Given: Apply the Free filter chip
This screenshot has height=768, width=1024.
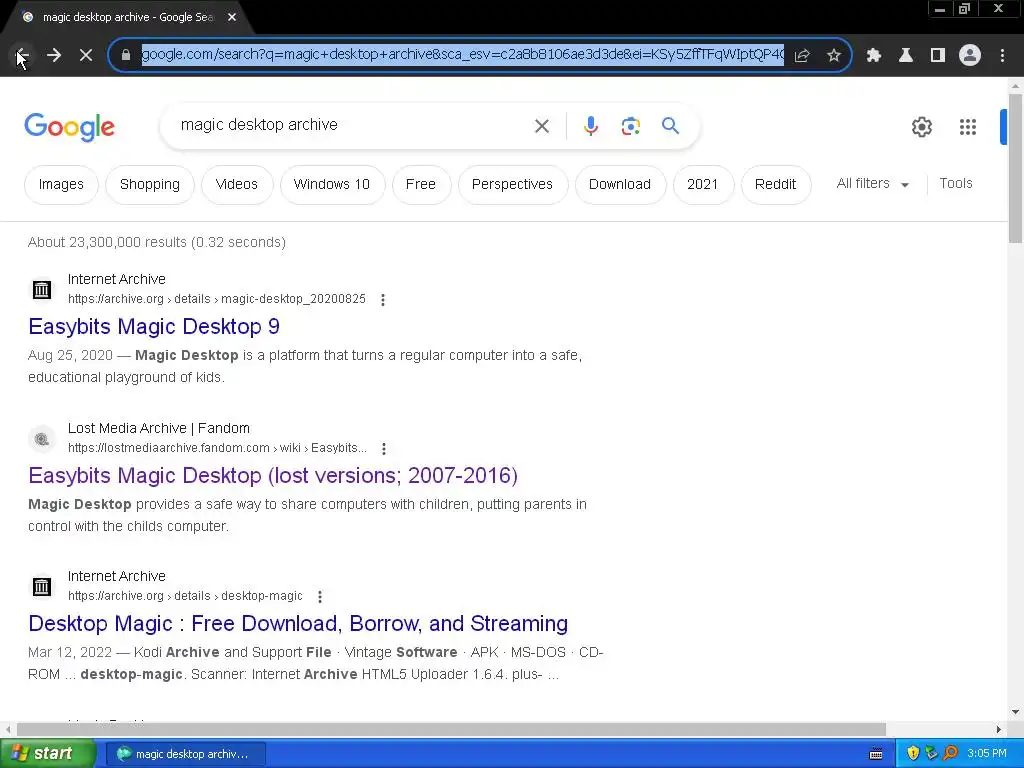Looking at the screenshot, I should coord(421,184).
